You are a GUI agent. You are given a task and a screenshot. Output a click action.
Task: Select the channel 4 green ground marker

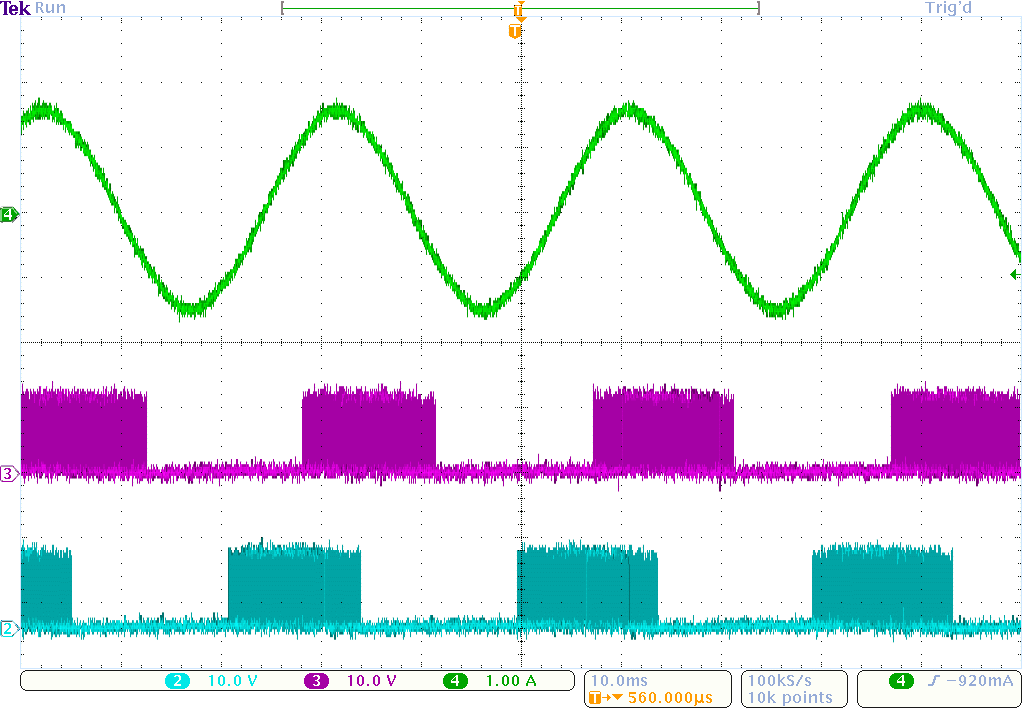pos(9,214)
